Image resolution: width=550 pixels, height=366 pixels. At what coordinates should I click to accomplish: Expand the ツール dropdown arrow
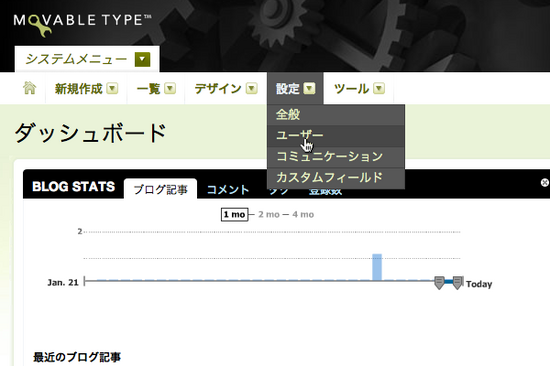click(379, 88)
